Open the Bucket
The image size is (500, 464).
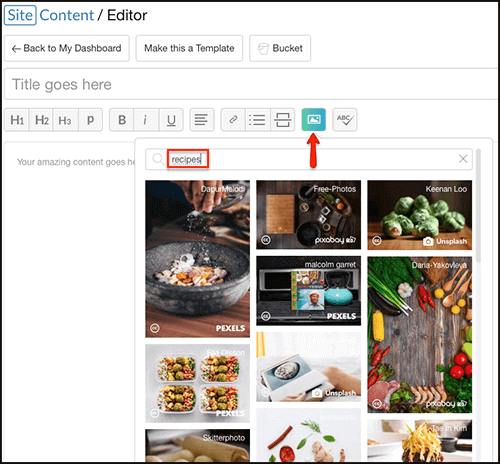[280, 48]
